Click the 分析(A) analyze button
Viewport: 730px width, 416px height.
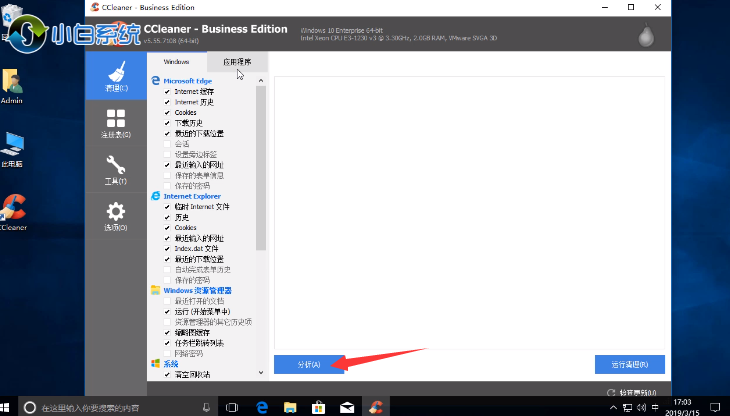click(309, 364)
